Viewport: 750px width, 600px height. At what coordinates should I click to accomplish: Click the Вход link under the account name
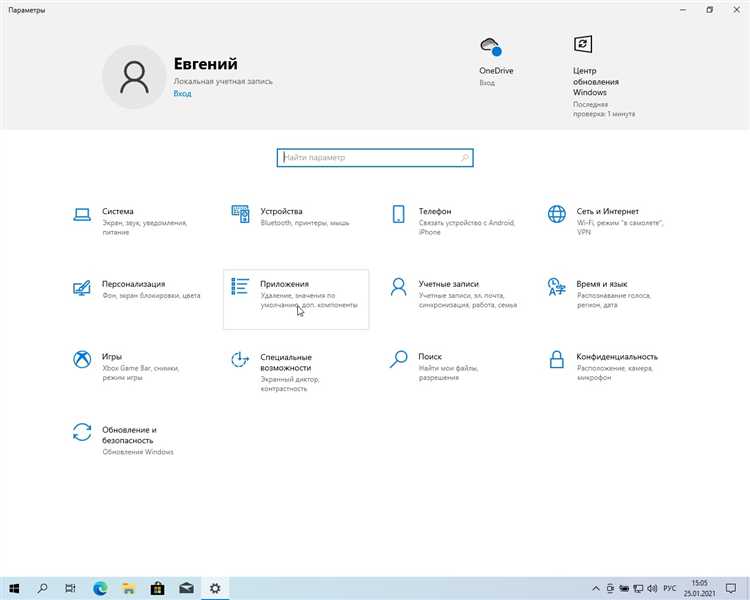pos(182,94)
